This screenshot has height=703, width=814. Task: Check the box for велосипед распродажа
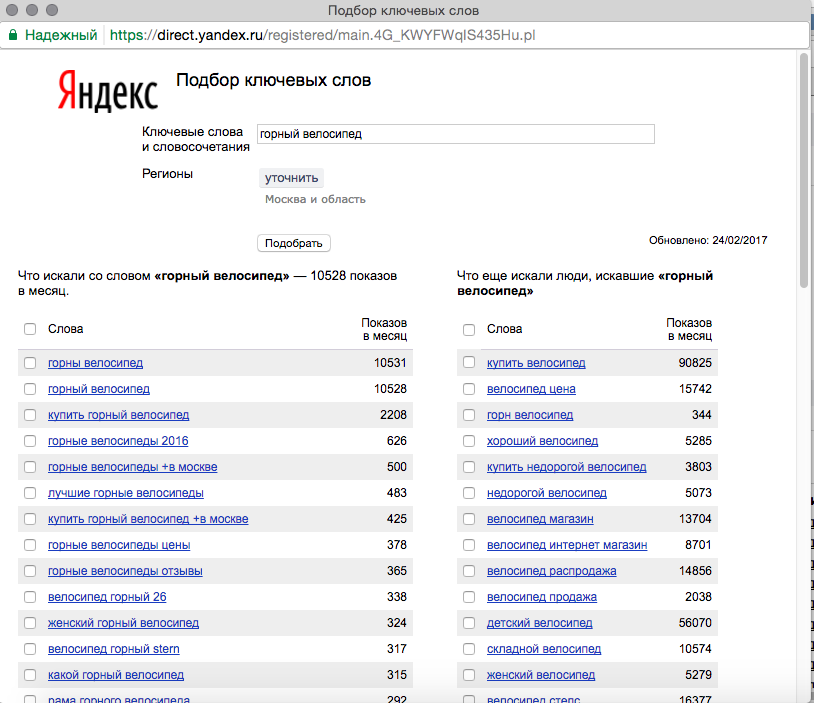(469, 571)
